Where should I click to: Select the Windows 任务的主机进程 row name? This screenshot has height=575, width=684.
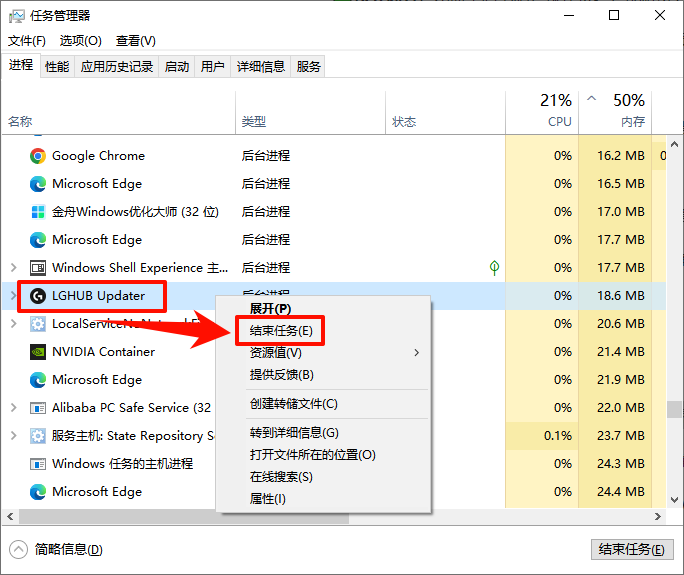pyautogui.click(x=122, y=464)
